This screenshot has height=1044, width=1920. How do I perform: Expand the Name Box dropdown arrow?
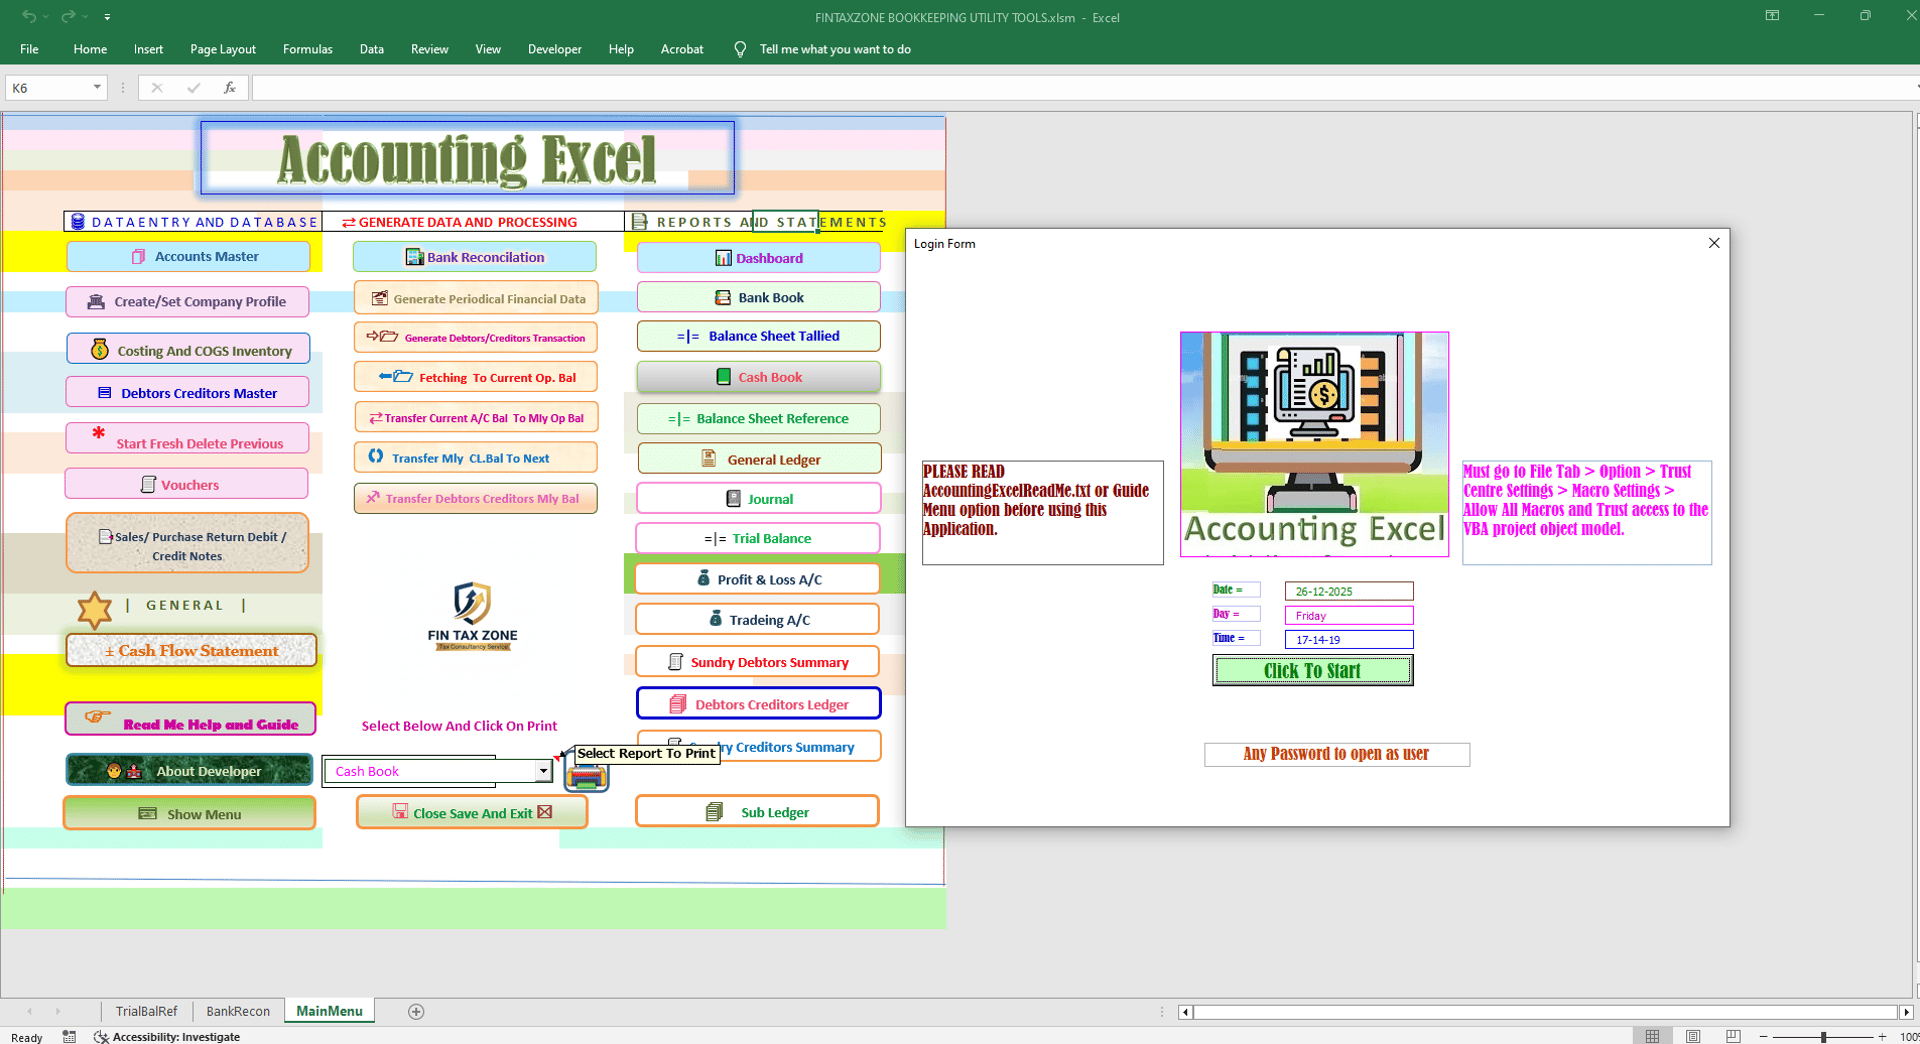coord(97,88)
